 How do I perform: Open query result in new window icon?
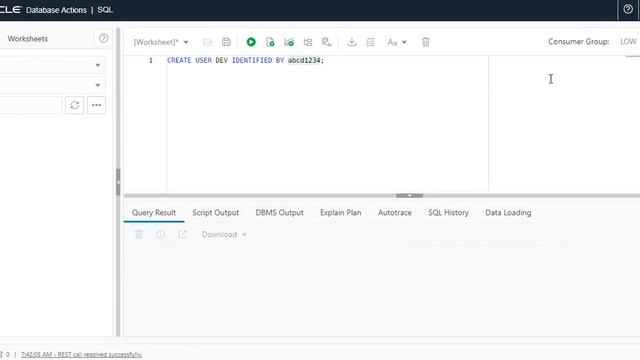182,234
